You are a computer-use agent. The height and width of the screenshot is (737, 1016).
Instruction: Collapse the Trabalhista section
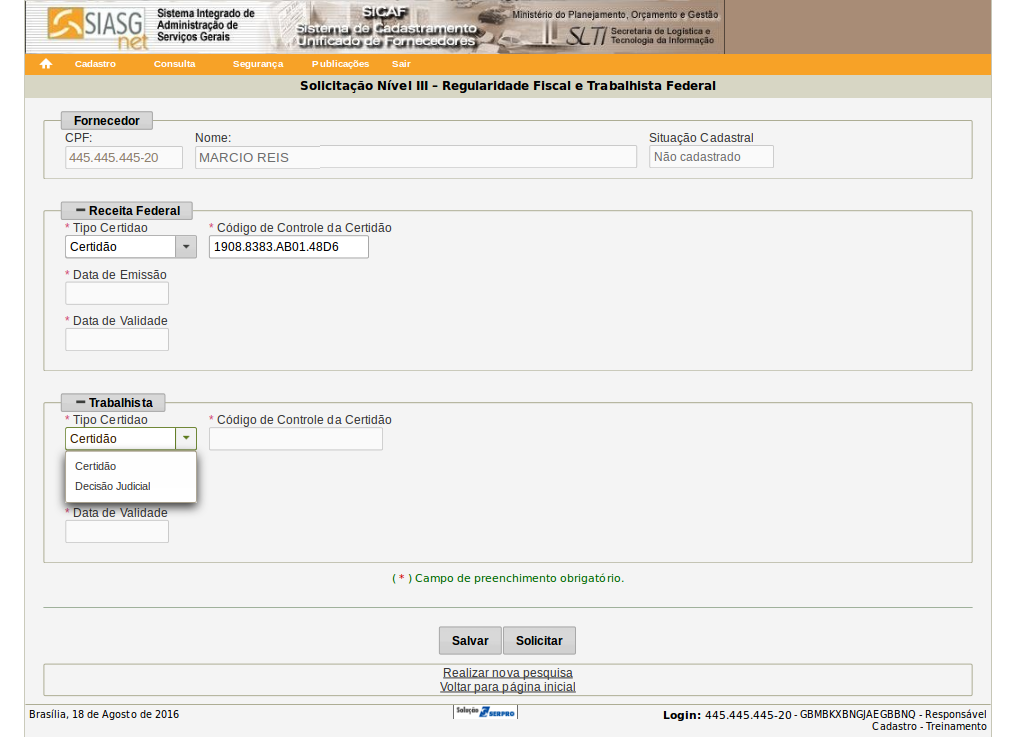pyautogui.click(x=113, y=403)
